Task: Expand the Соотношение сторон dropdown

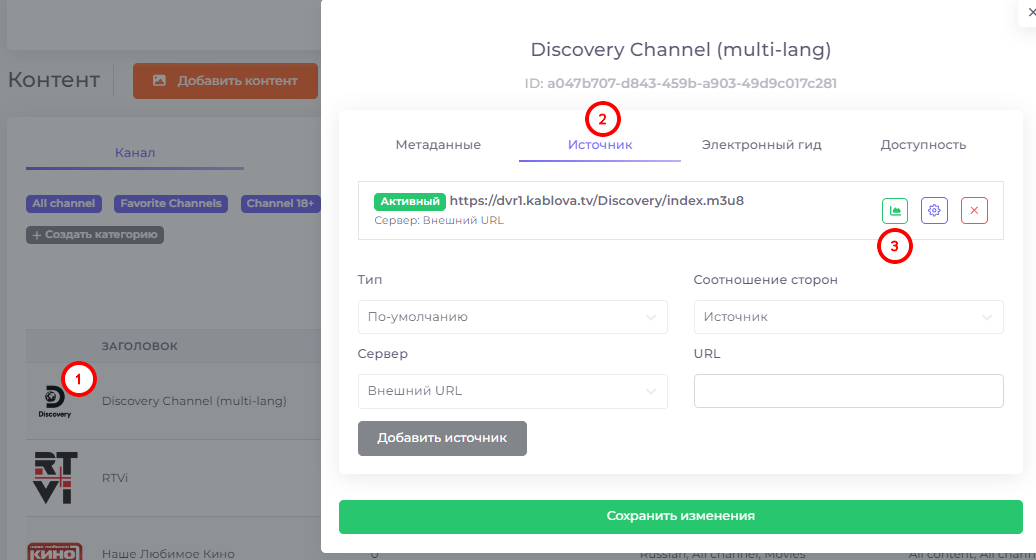Action: pyautogui.click(x=848, y=317)
